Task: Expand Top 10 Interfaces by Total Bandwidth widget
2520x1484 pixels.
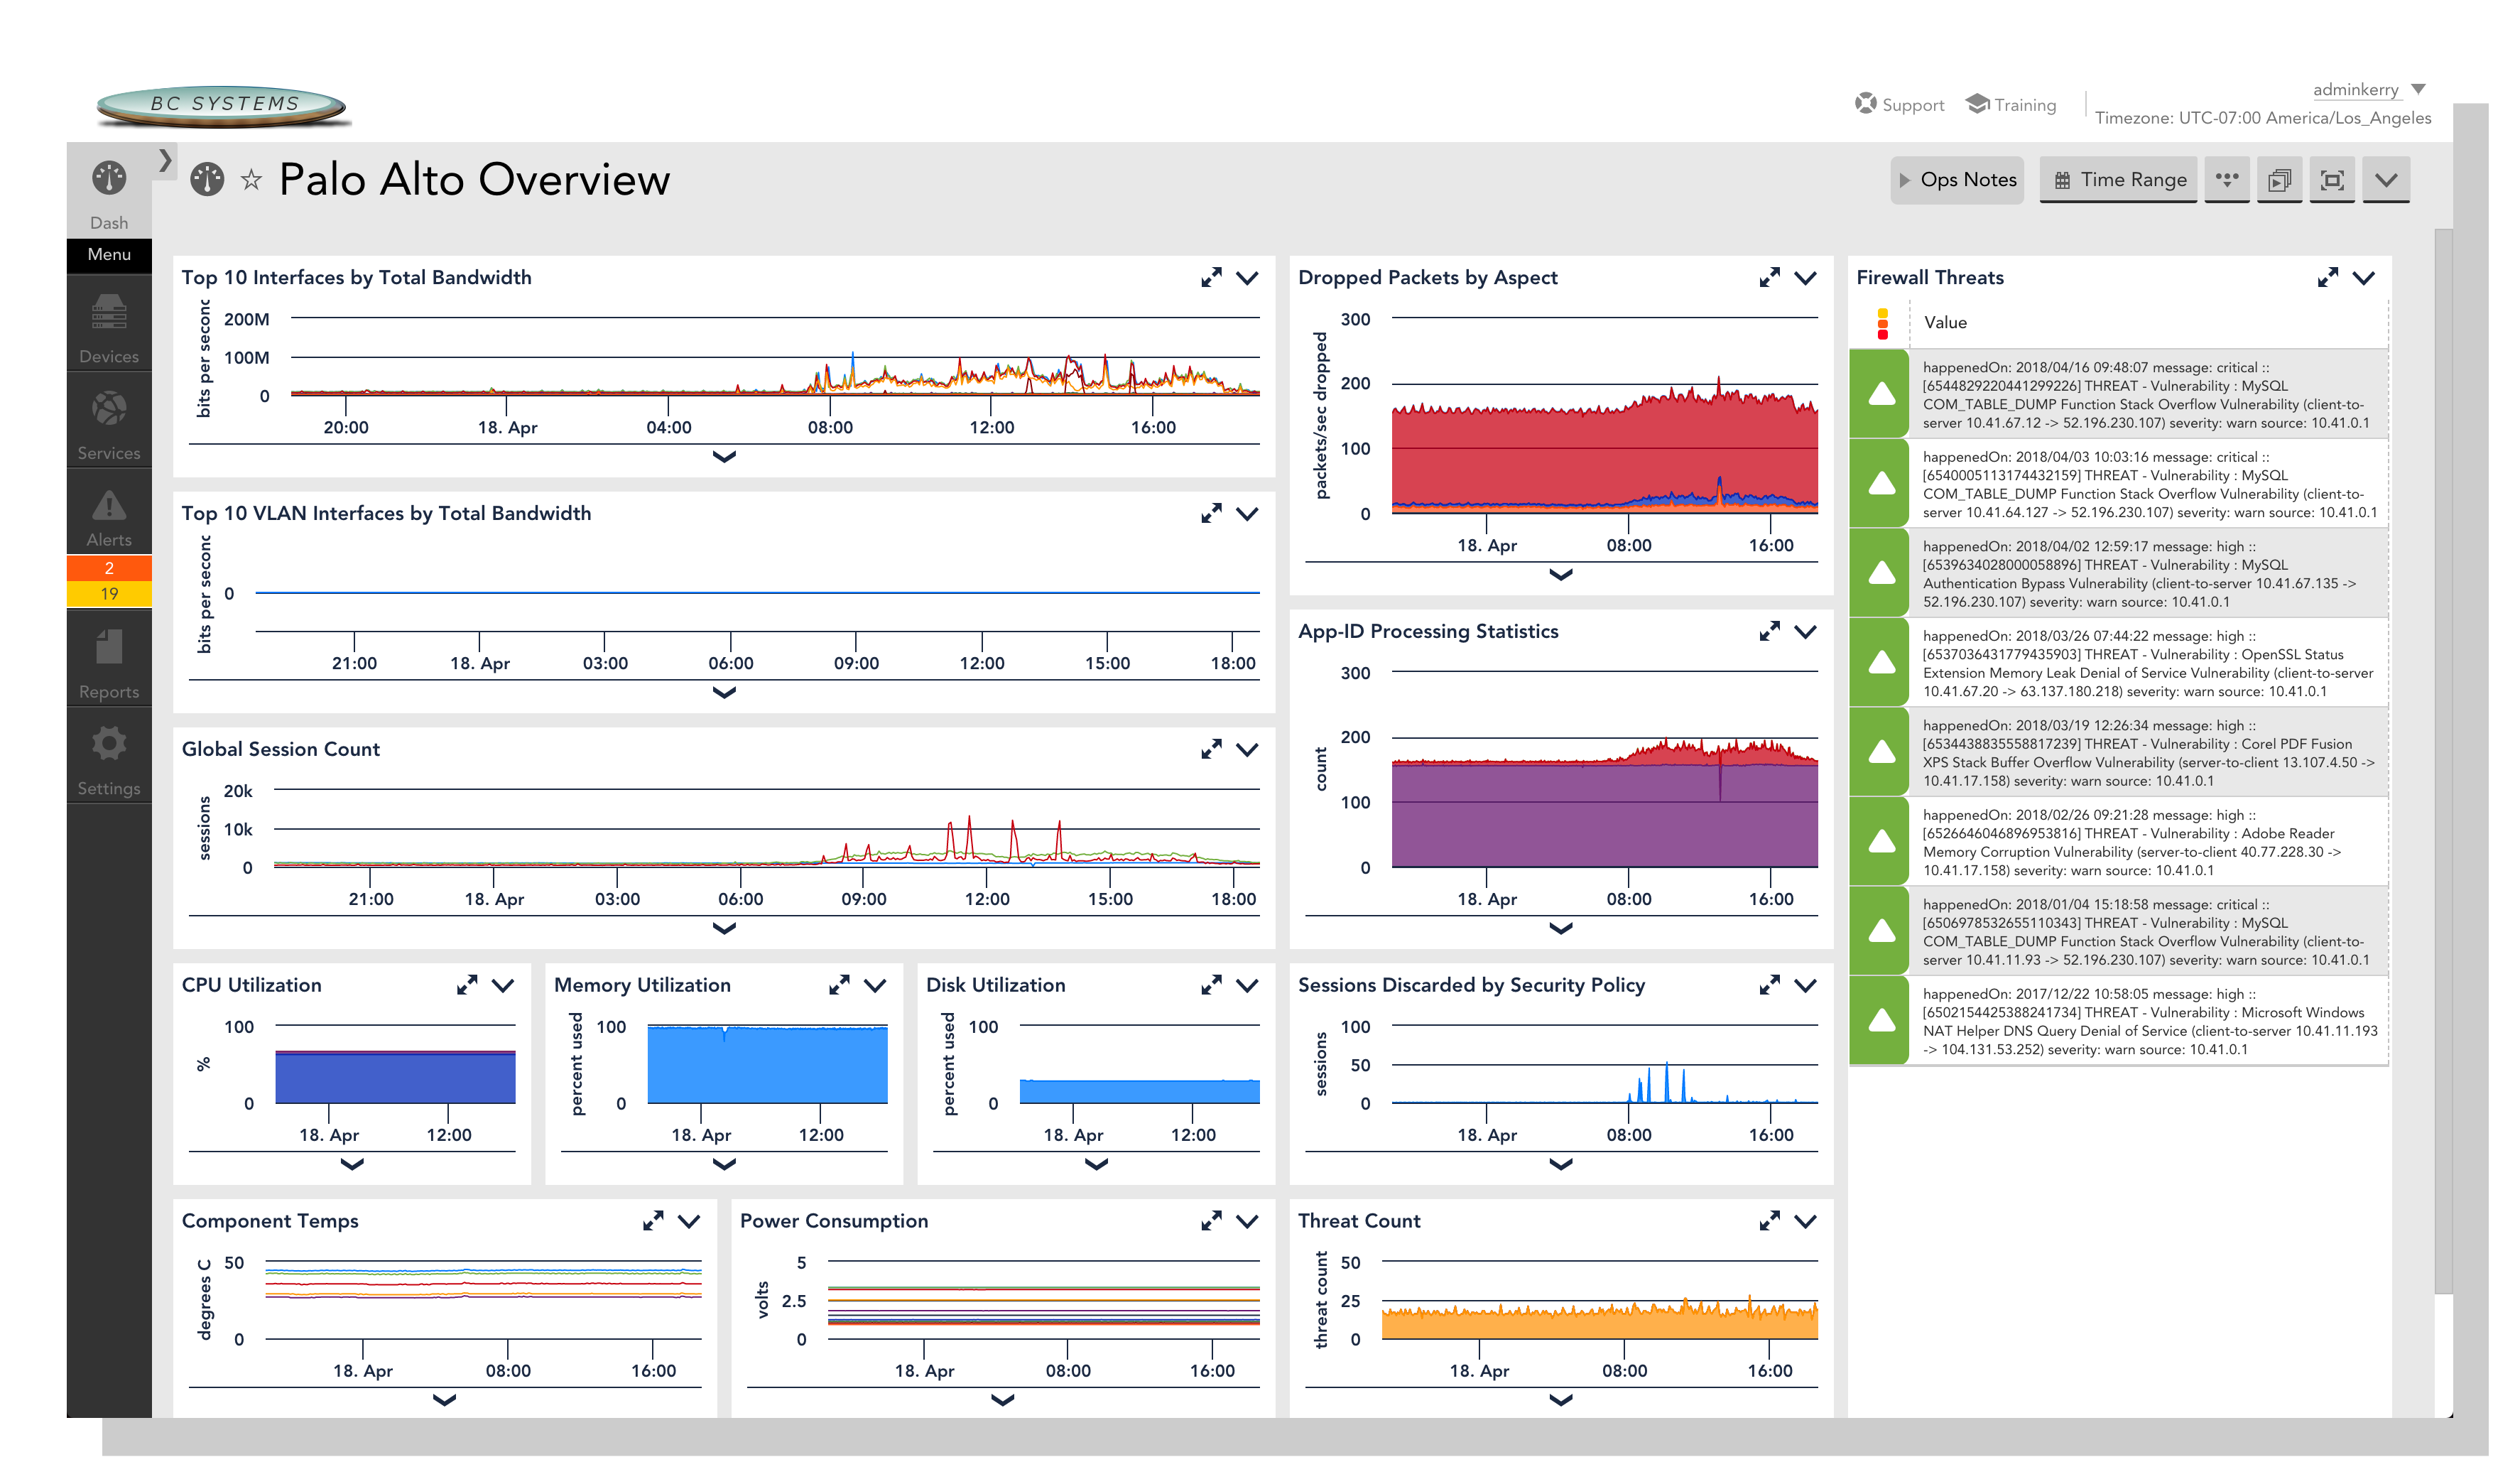Action: (1211, 278)
